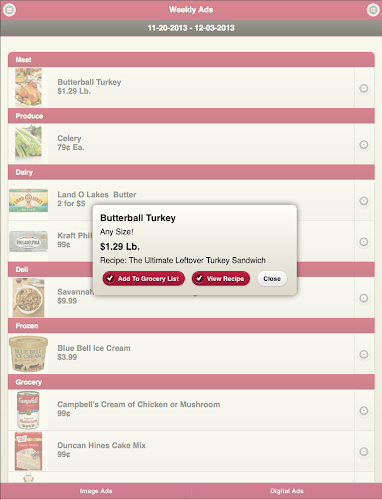Tap the circle icon for Duncan Hines Cake Mix
The image size is (382, 500).
point(364,452)
